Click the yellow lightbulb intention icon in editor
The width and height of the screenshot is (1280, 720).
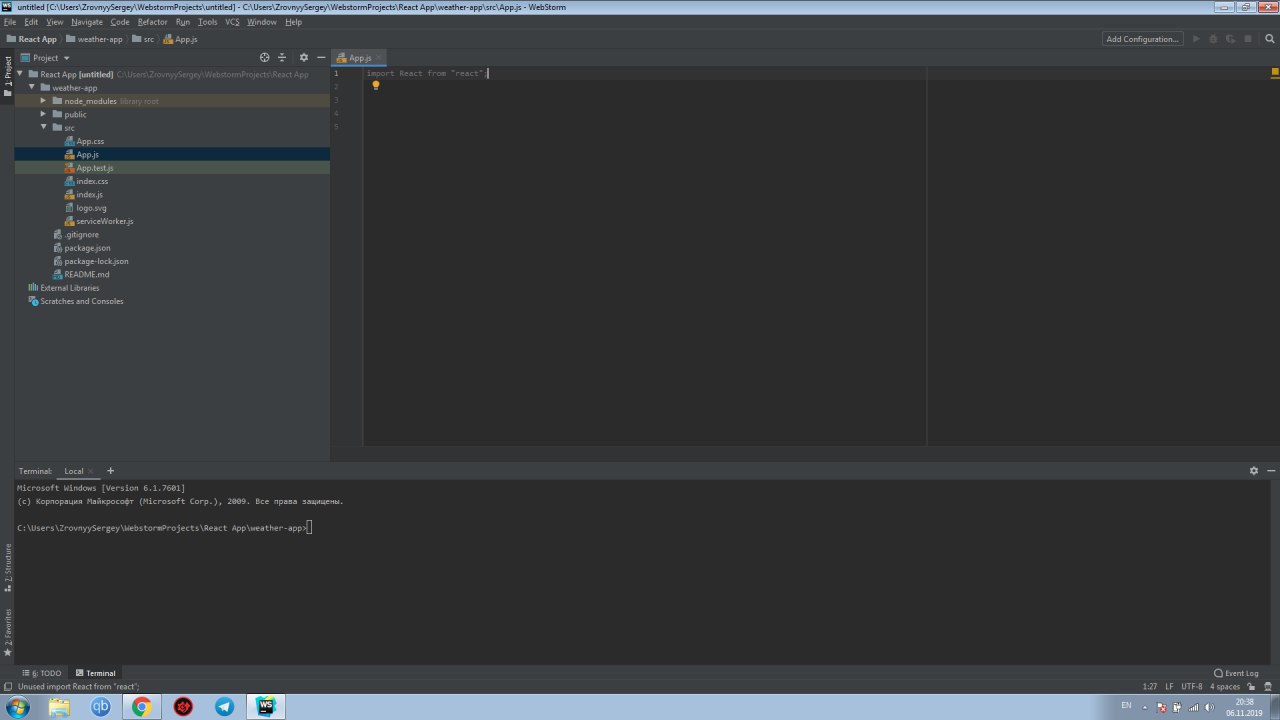(376, 86)
